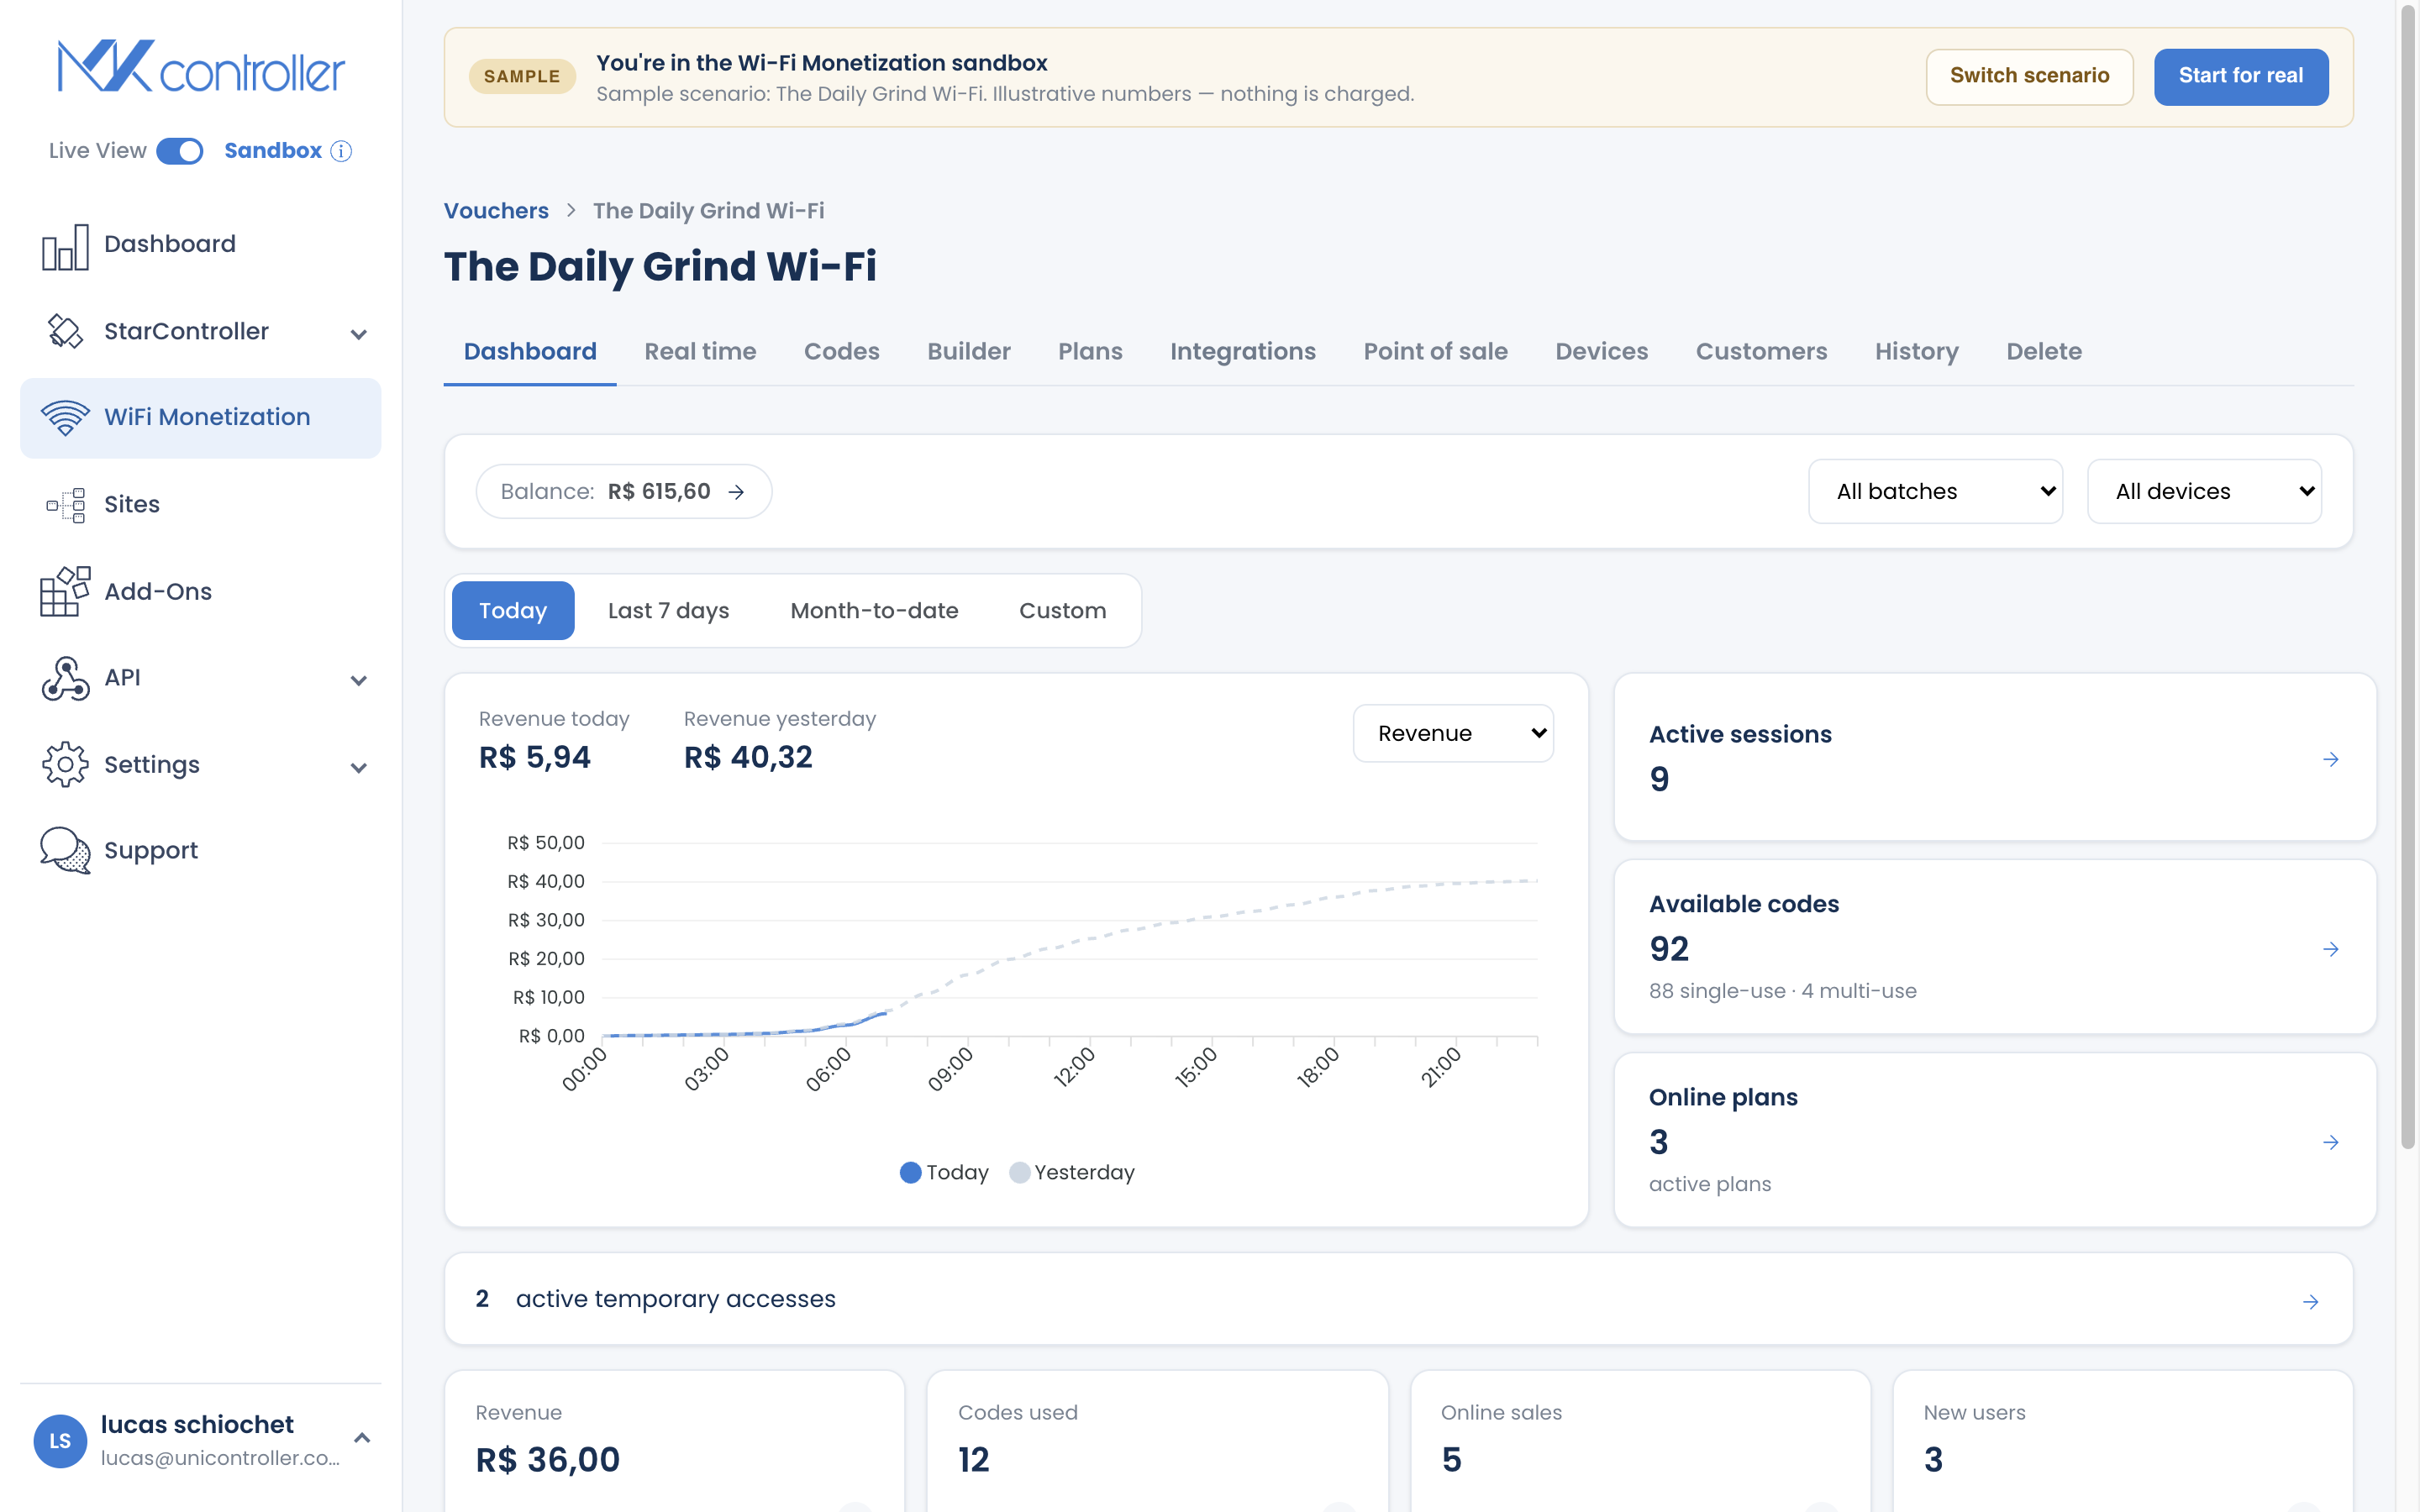
Task: Click the Settings gear icon
Action: 65,764
